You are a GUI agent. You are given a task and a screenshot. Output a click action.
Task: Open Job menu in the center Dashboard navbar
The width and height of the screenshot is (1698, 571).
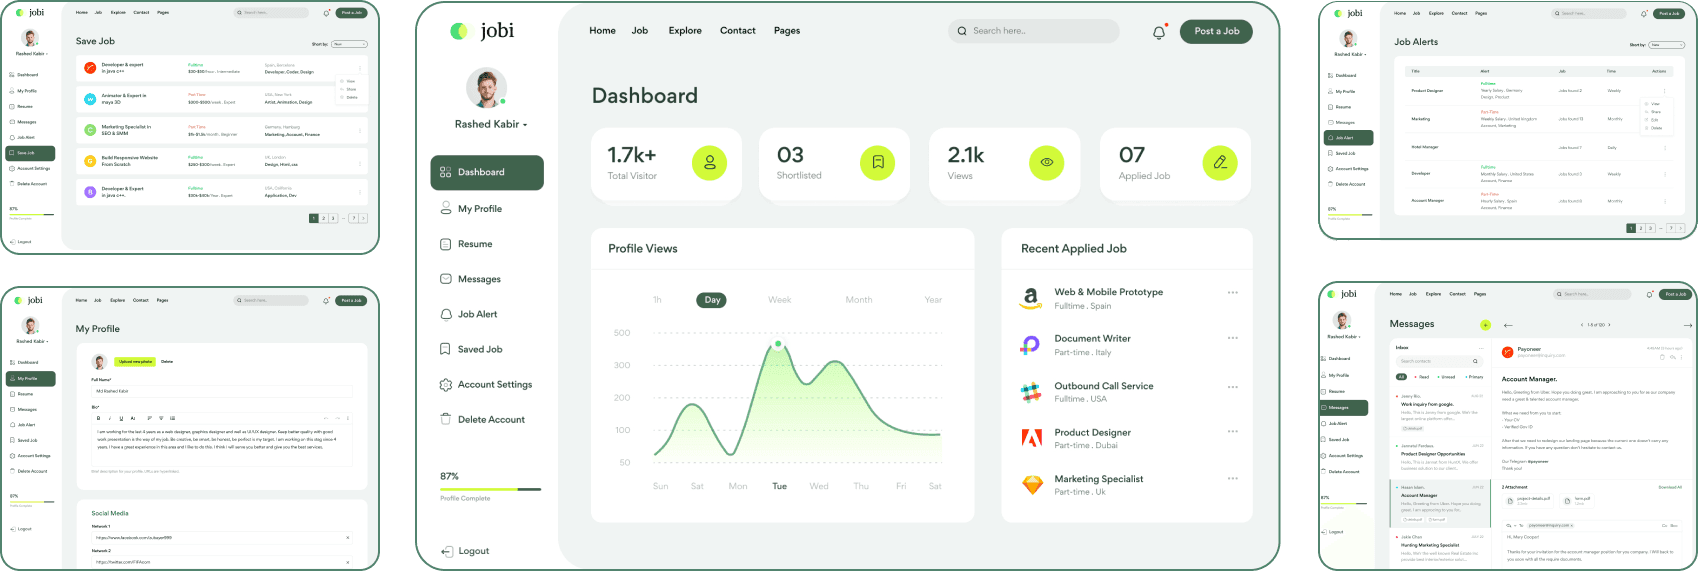(x=640, y=31)
